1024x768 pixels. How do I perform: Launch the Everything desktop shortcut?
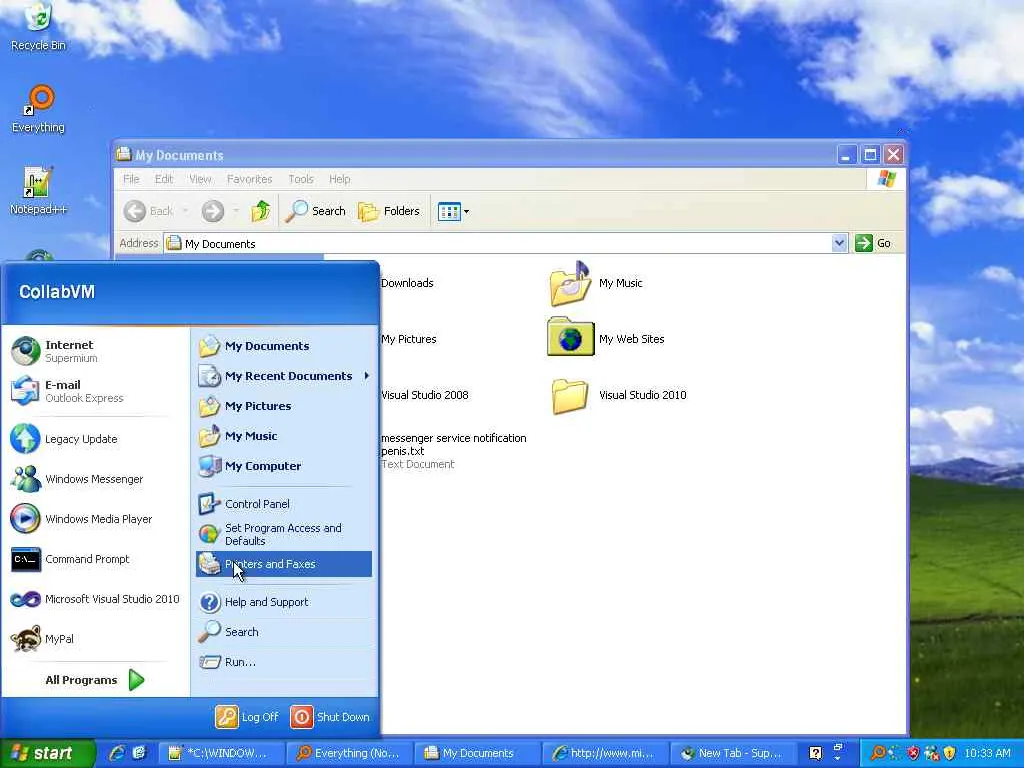click(x=39, y=108)
